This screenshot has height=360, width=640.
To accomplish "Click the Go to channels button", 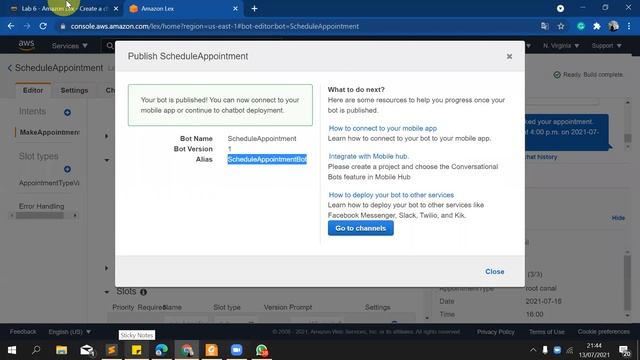I will [x=360, y=228].
